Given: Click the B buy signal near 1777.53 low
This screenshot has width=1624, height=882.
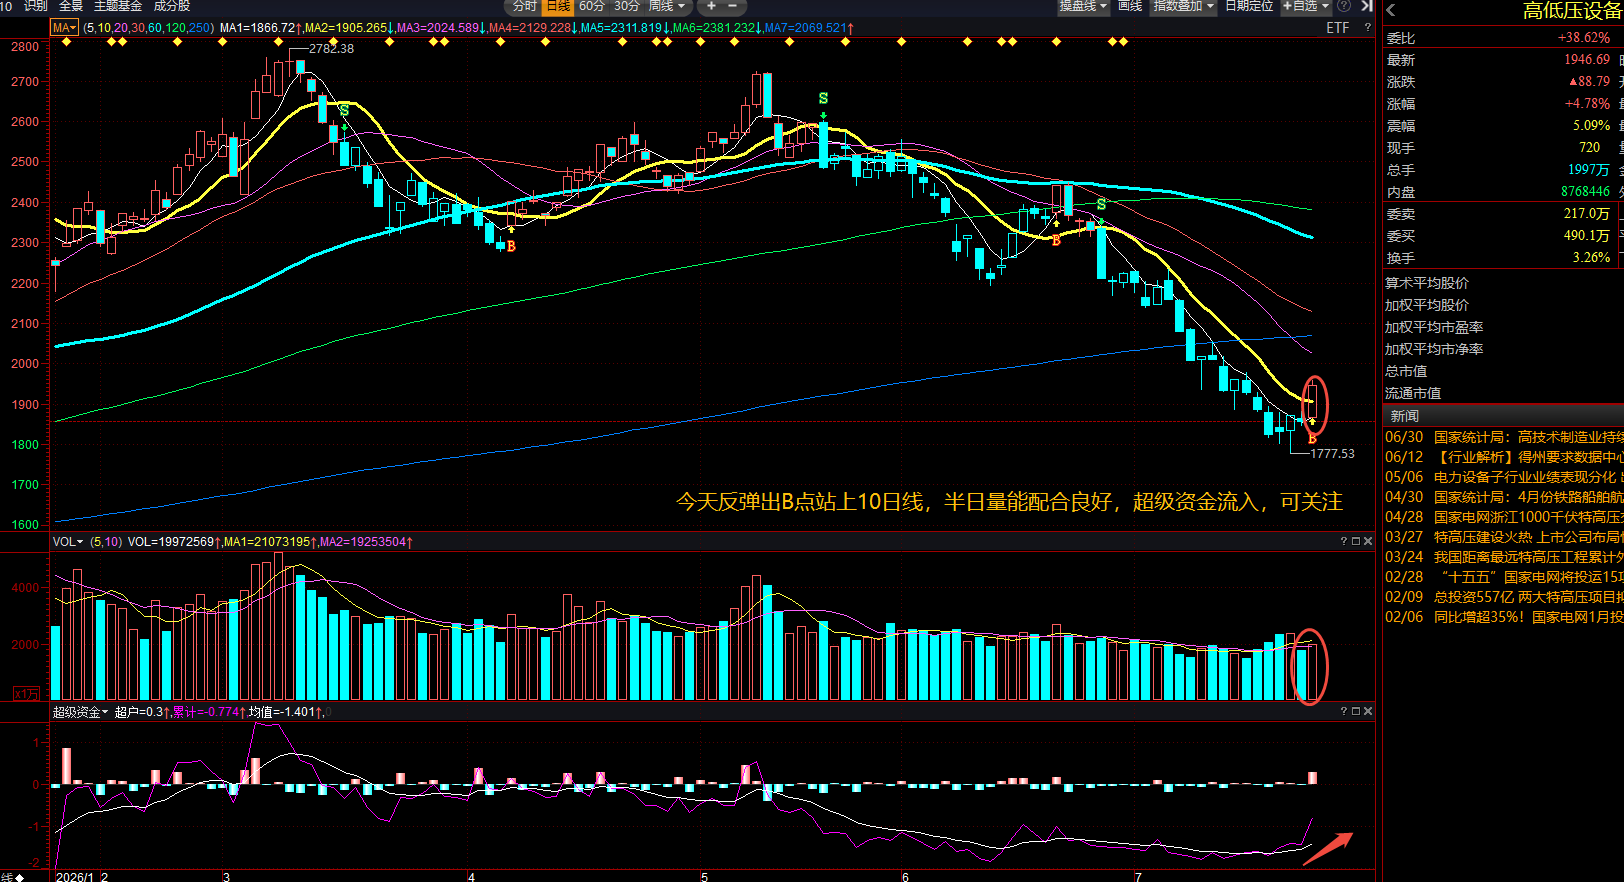Looking at the screenshot, I should pyautogui.click(x=1312, y=438).
